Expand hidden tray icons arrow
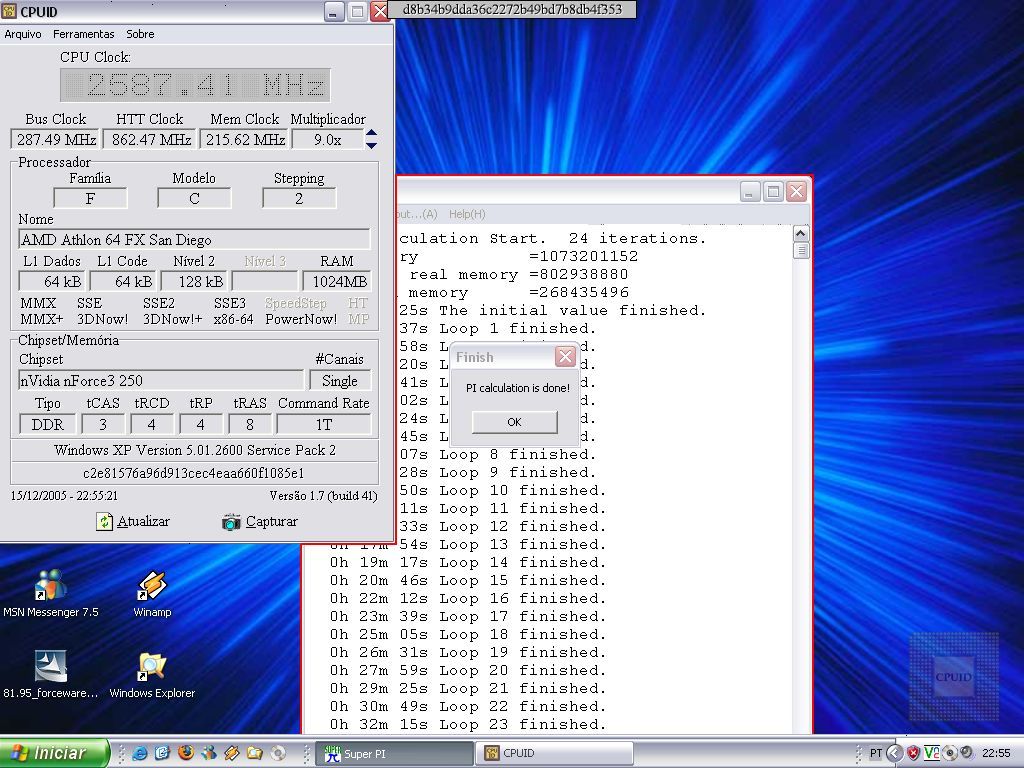This screenshot has width=1024, height=768. coord(895,753)
